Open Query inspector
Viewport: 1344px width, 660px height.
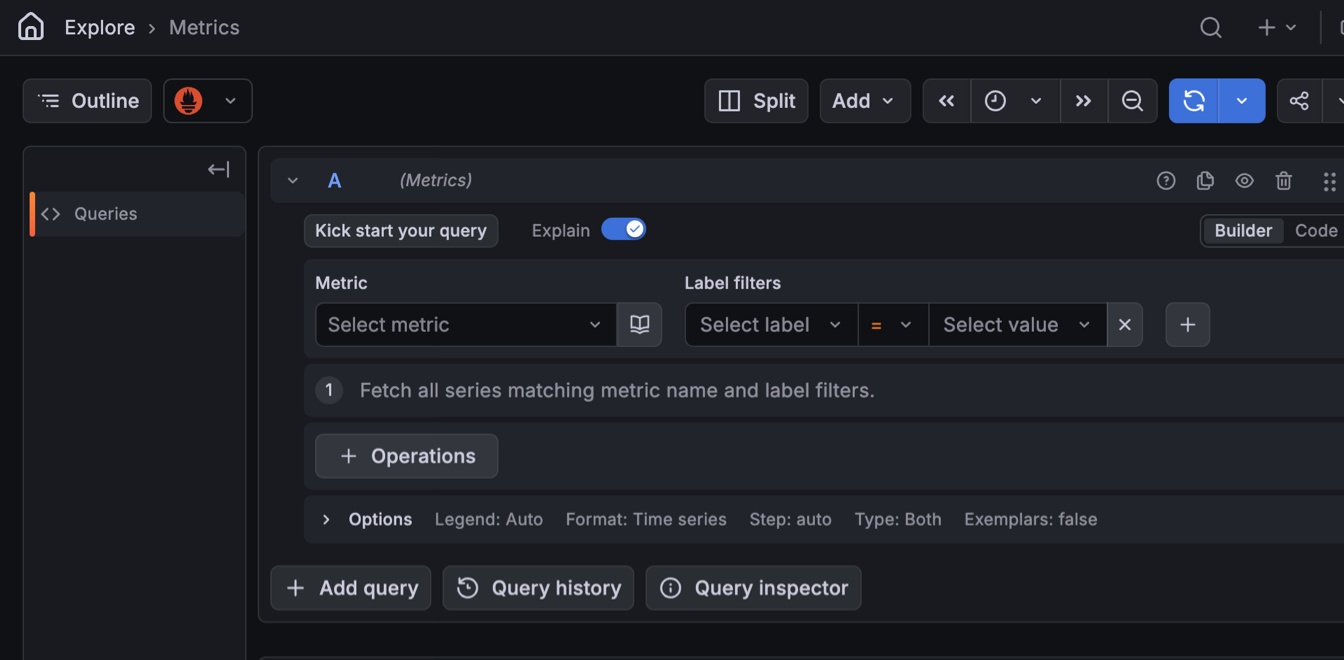(x=754, y=588)
